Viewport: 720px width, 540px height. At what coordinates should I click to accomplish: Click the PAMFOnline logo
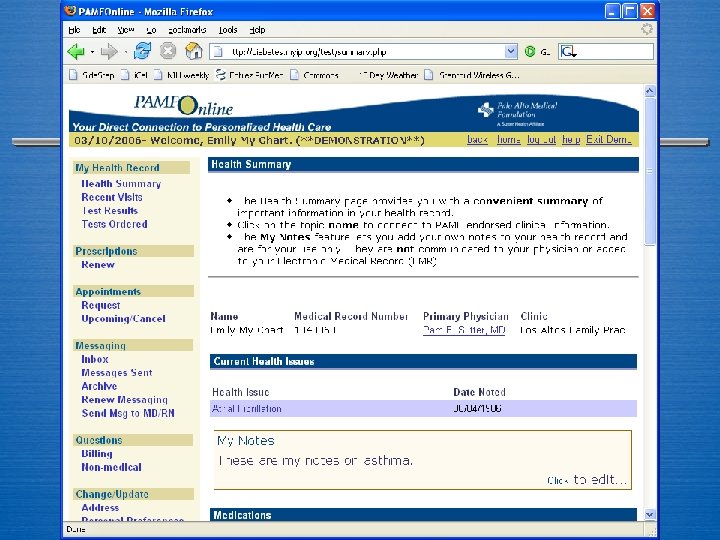[x=184, y=106]
